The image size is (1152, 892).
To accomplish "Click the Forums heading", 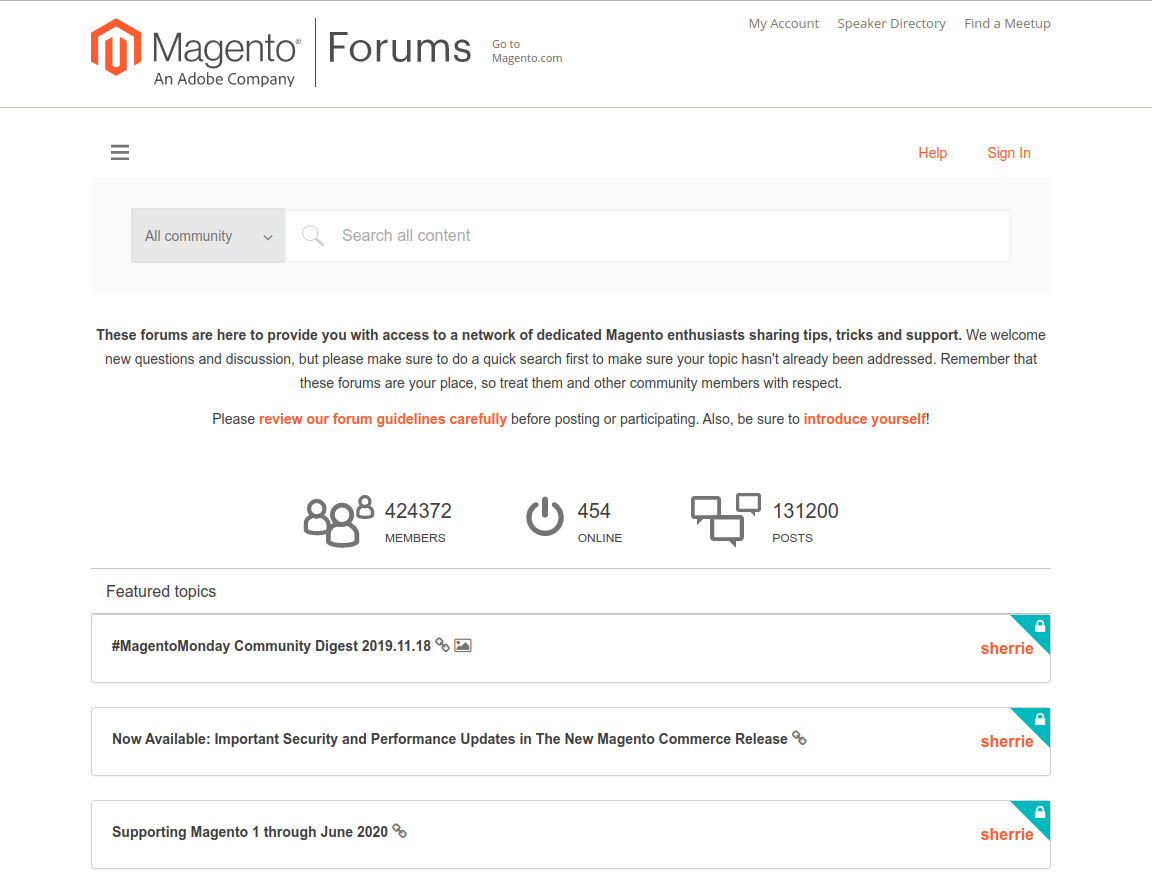I will (x=399, y=48).
